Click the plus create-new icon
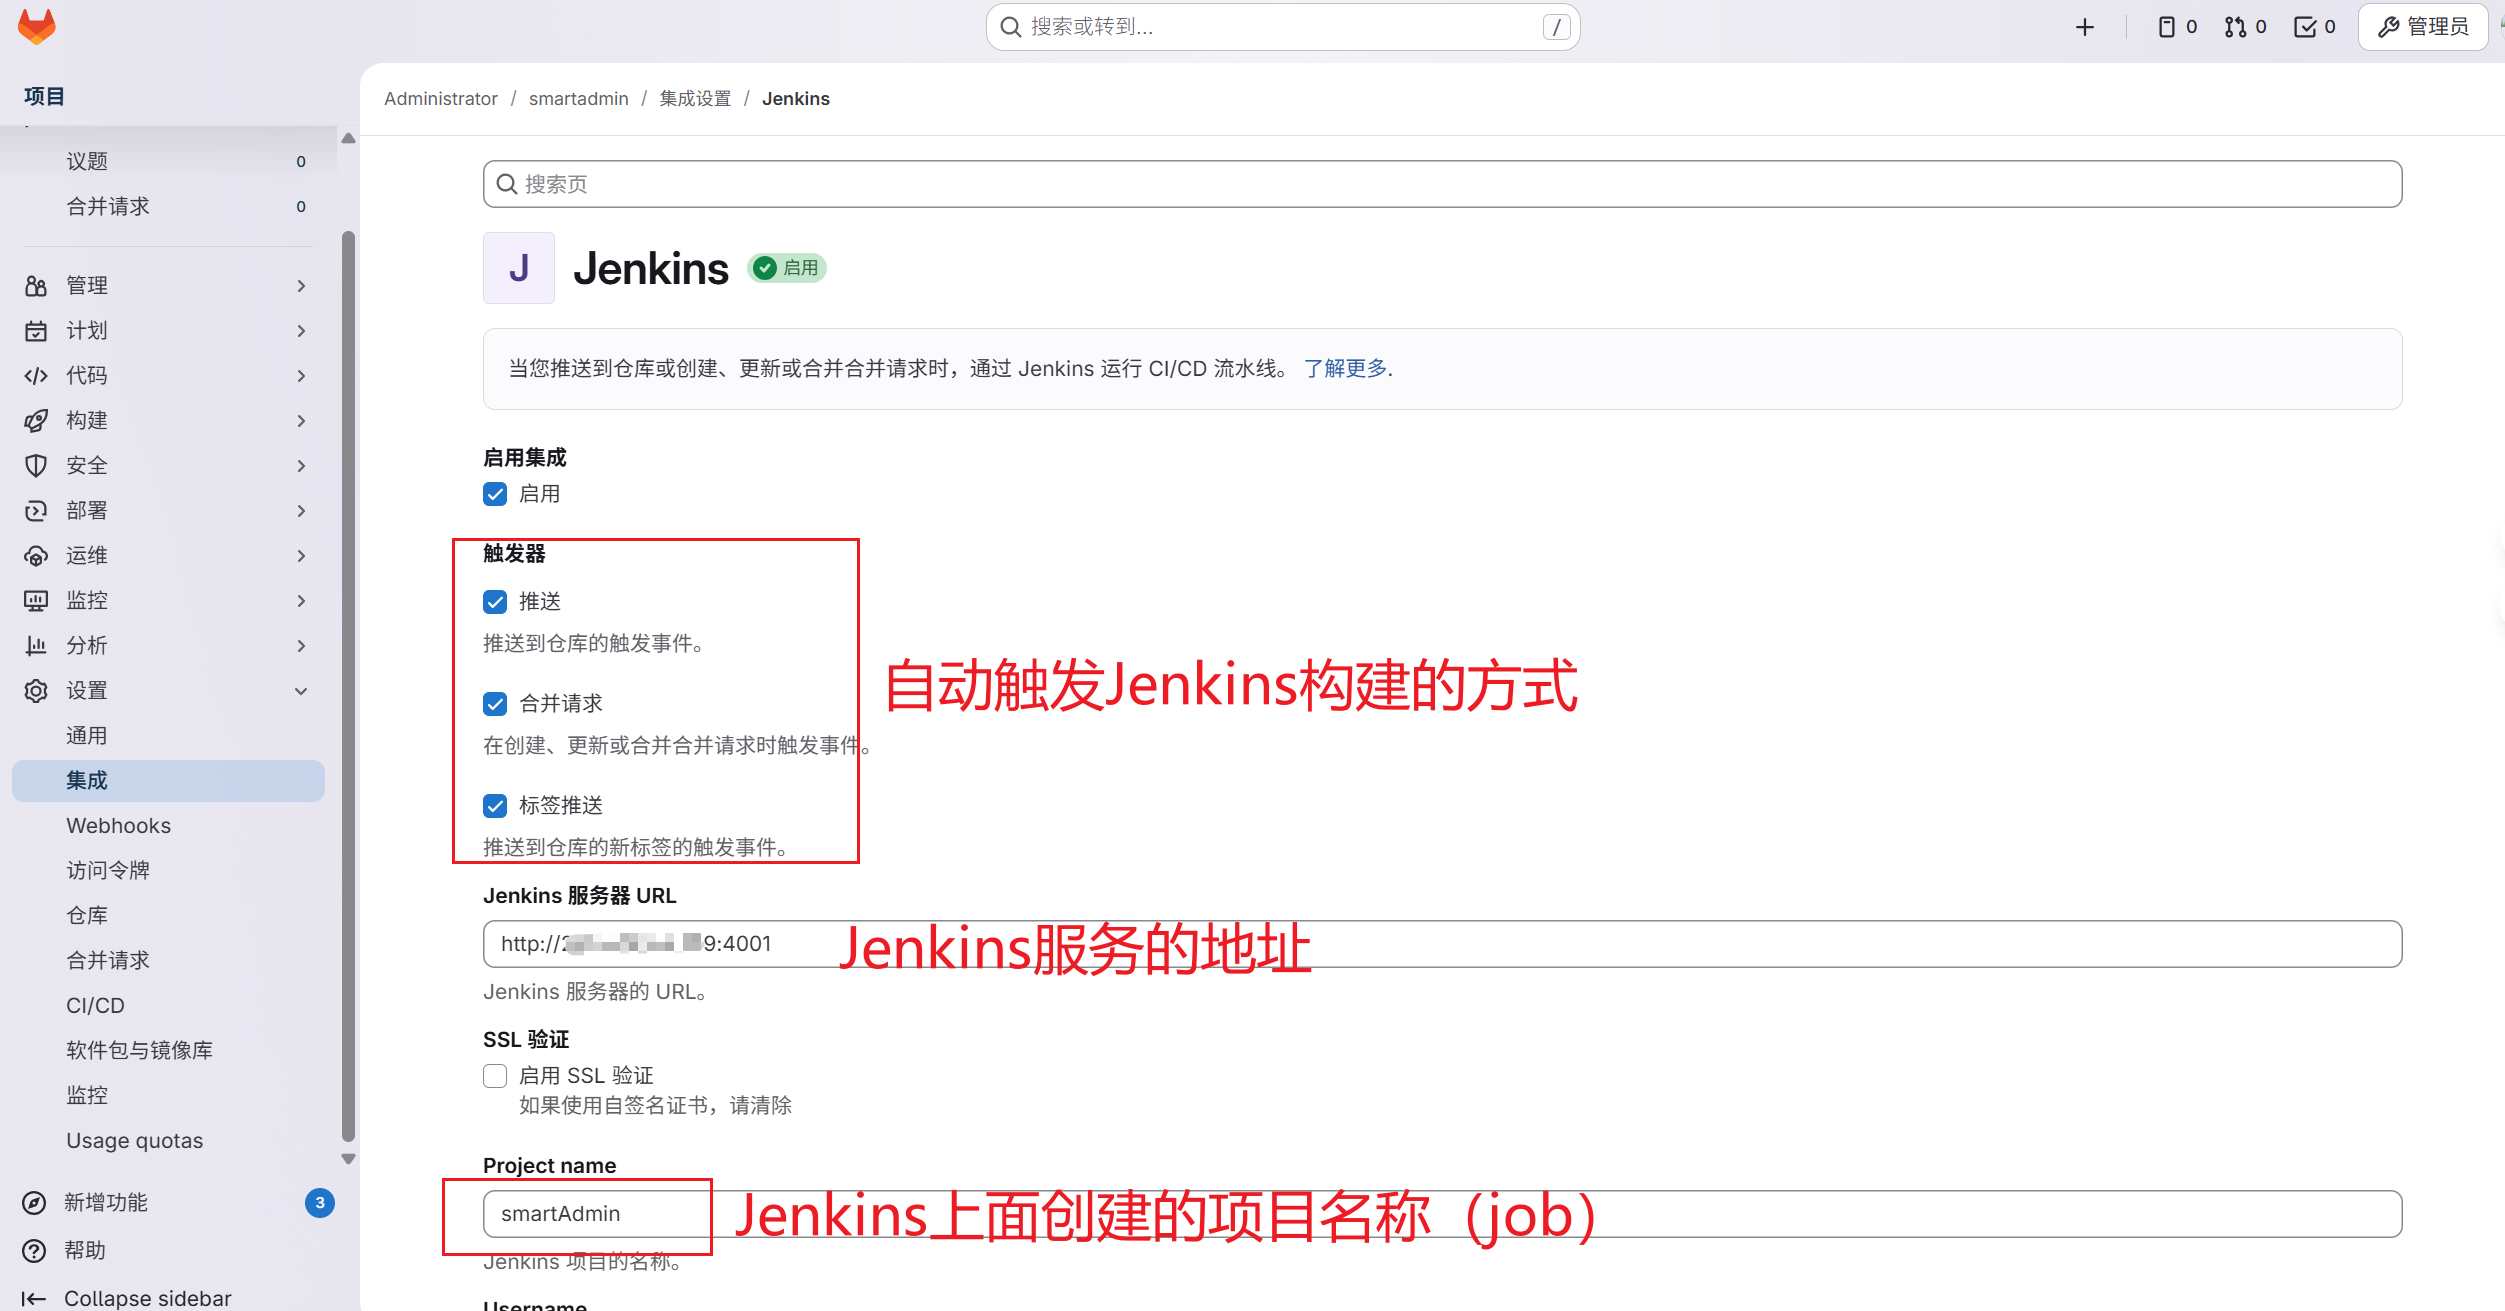The height and width of the screenshot is (1311, 2505). coord(2084,27)
